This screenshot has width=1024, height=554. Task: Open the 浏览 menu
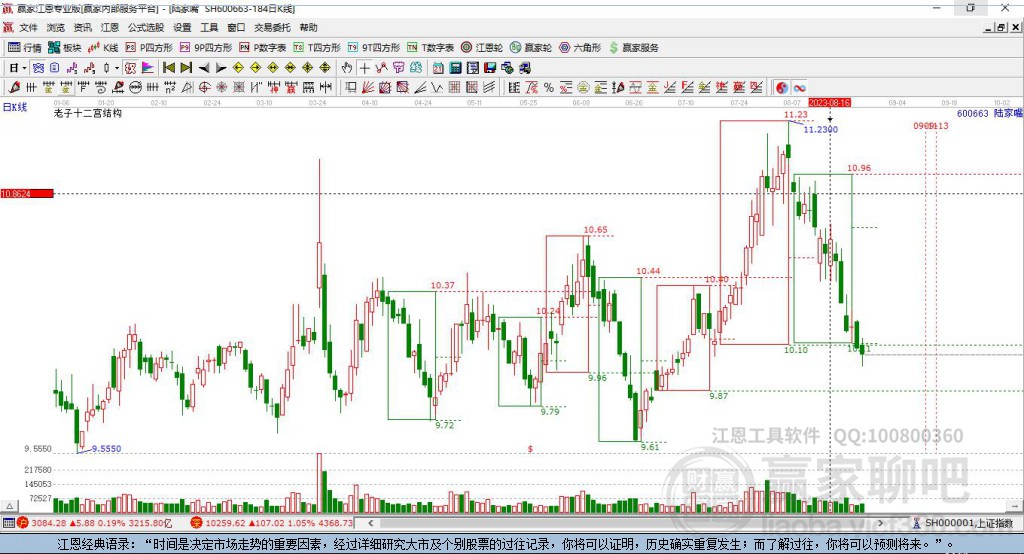pyautogui.click(x=56, y=27)
